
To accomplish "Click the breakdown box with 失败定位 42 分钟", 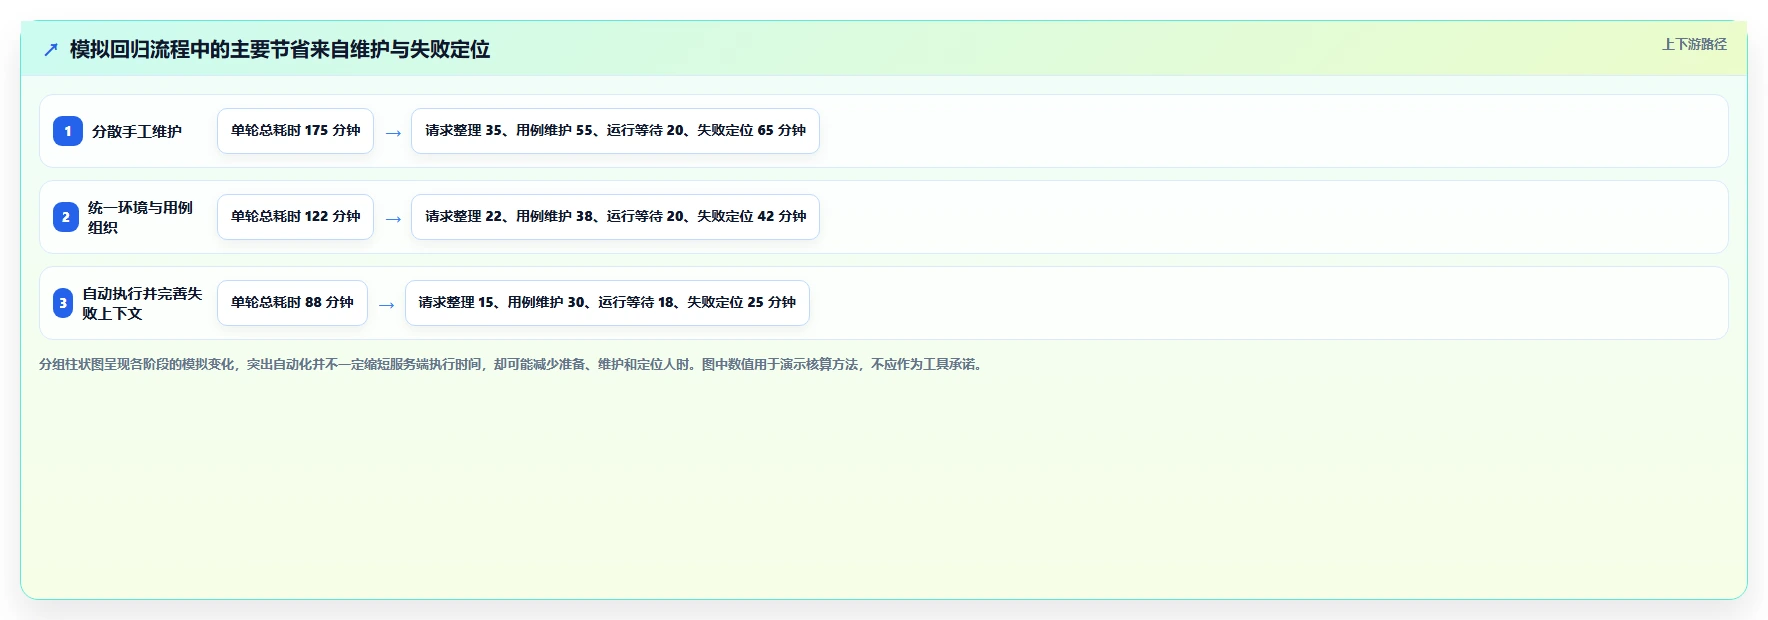I will 615,217.
